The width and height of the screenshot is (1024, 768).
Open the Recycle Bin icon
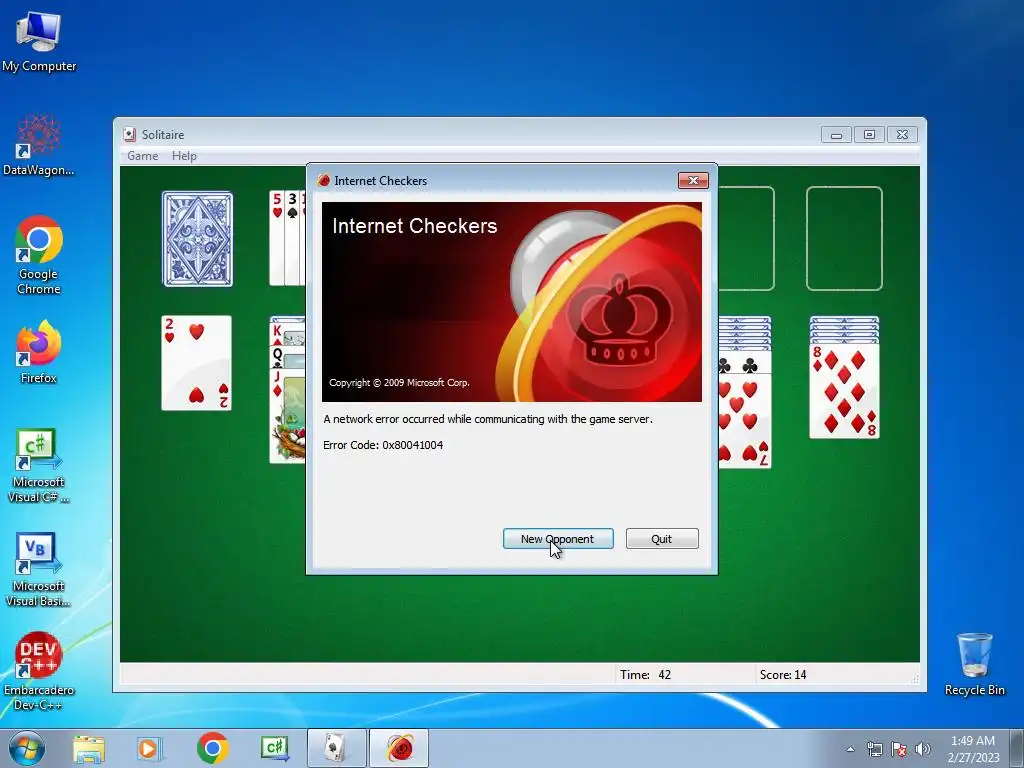click(x=974, y=664)
